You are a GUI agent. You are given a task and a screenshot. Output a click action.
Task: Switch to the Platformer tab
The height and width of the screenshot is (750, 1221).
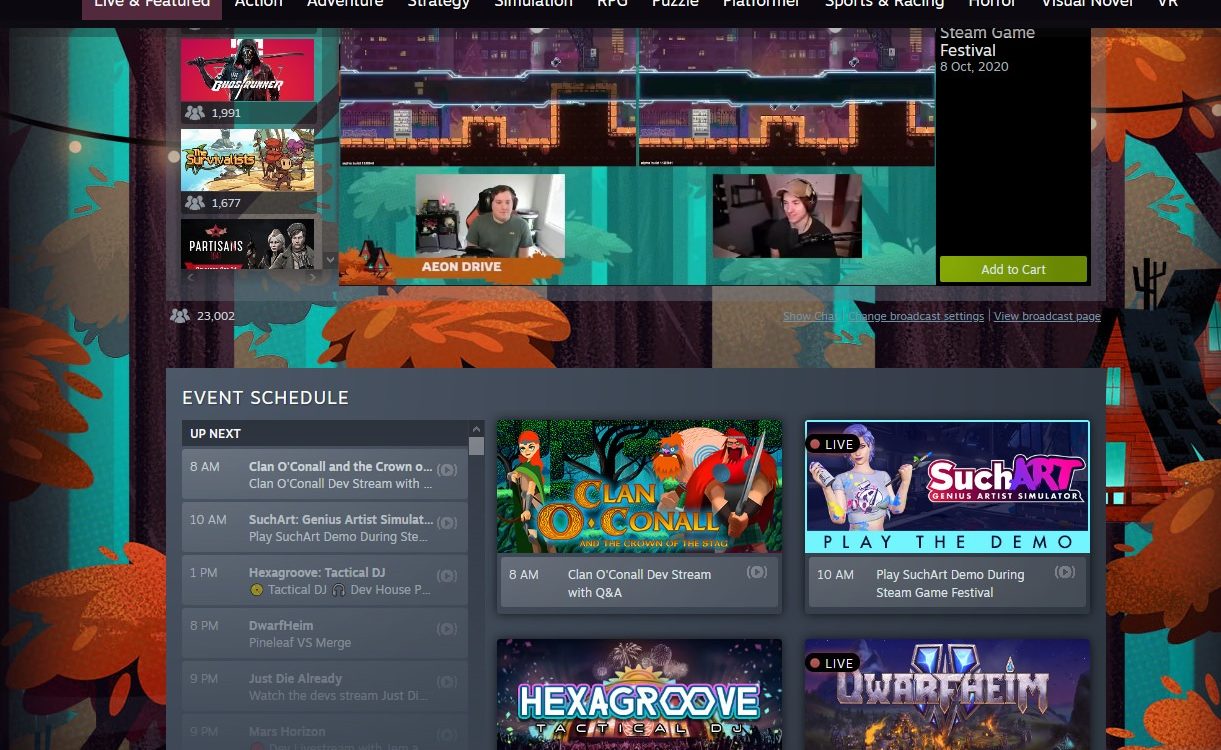[x=761, y=3]
